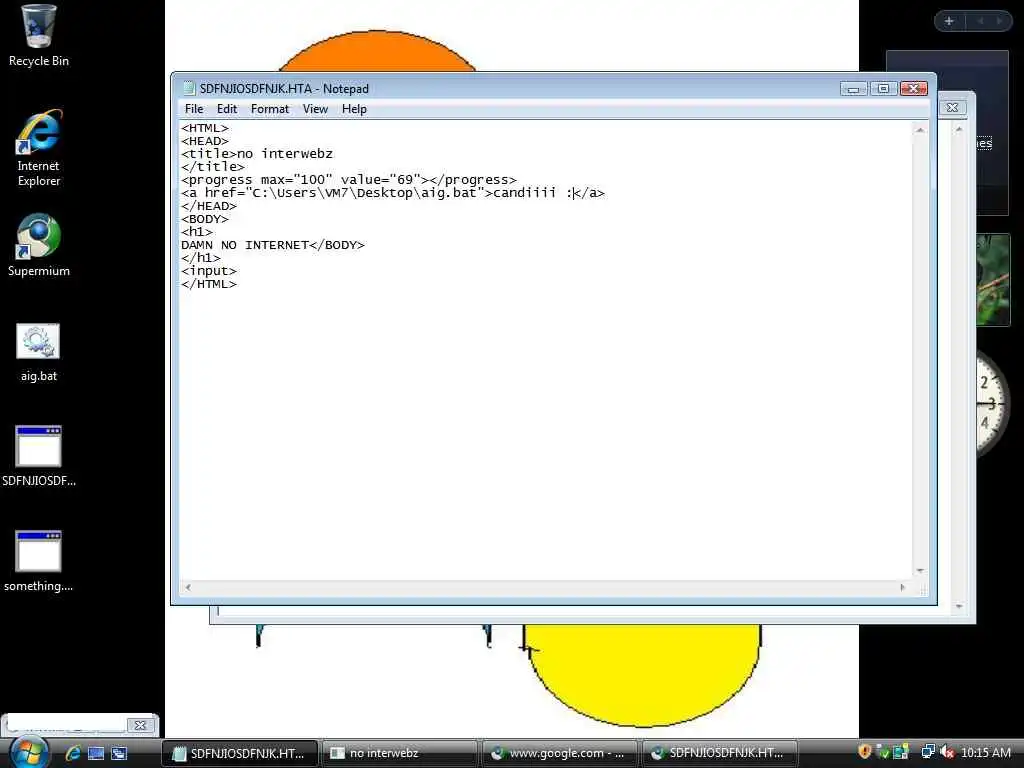The height and width of the screenshot is (768, 1024).
Task: Open the Format menu in Notepad
Action: 270,109
